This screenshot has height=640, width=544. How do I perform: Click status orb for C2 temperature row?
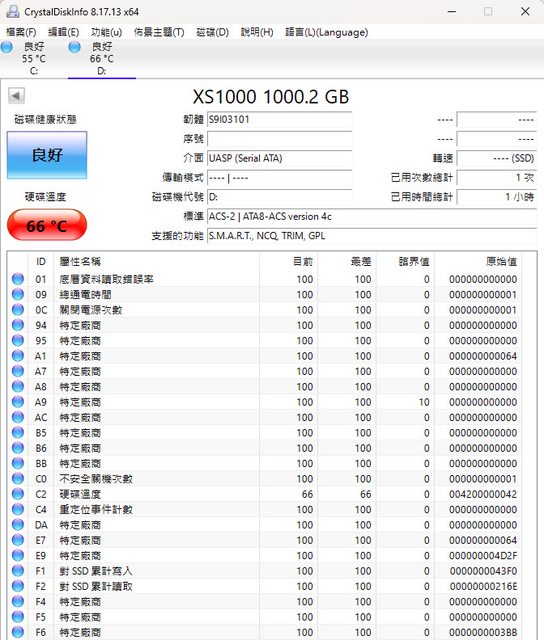18,494
